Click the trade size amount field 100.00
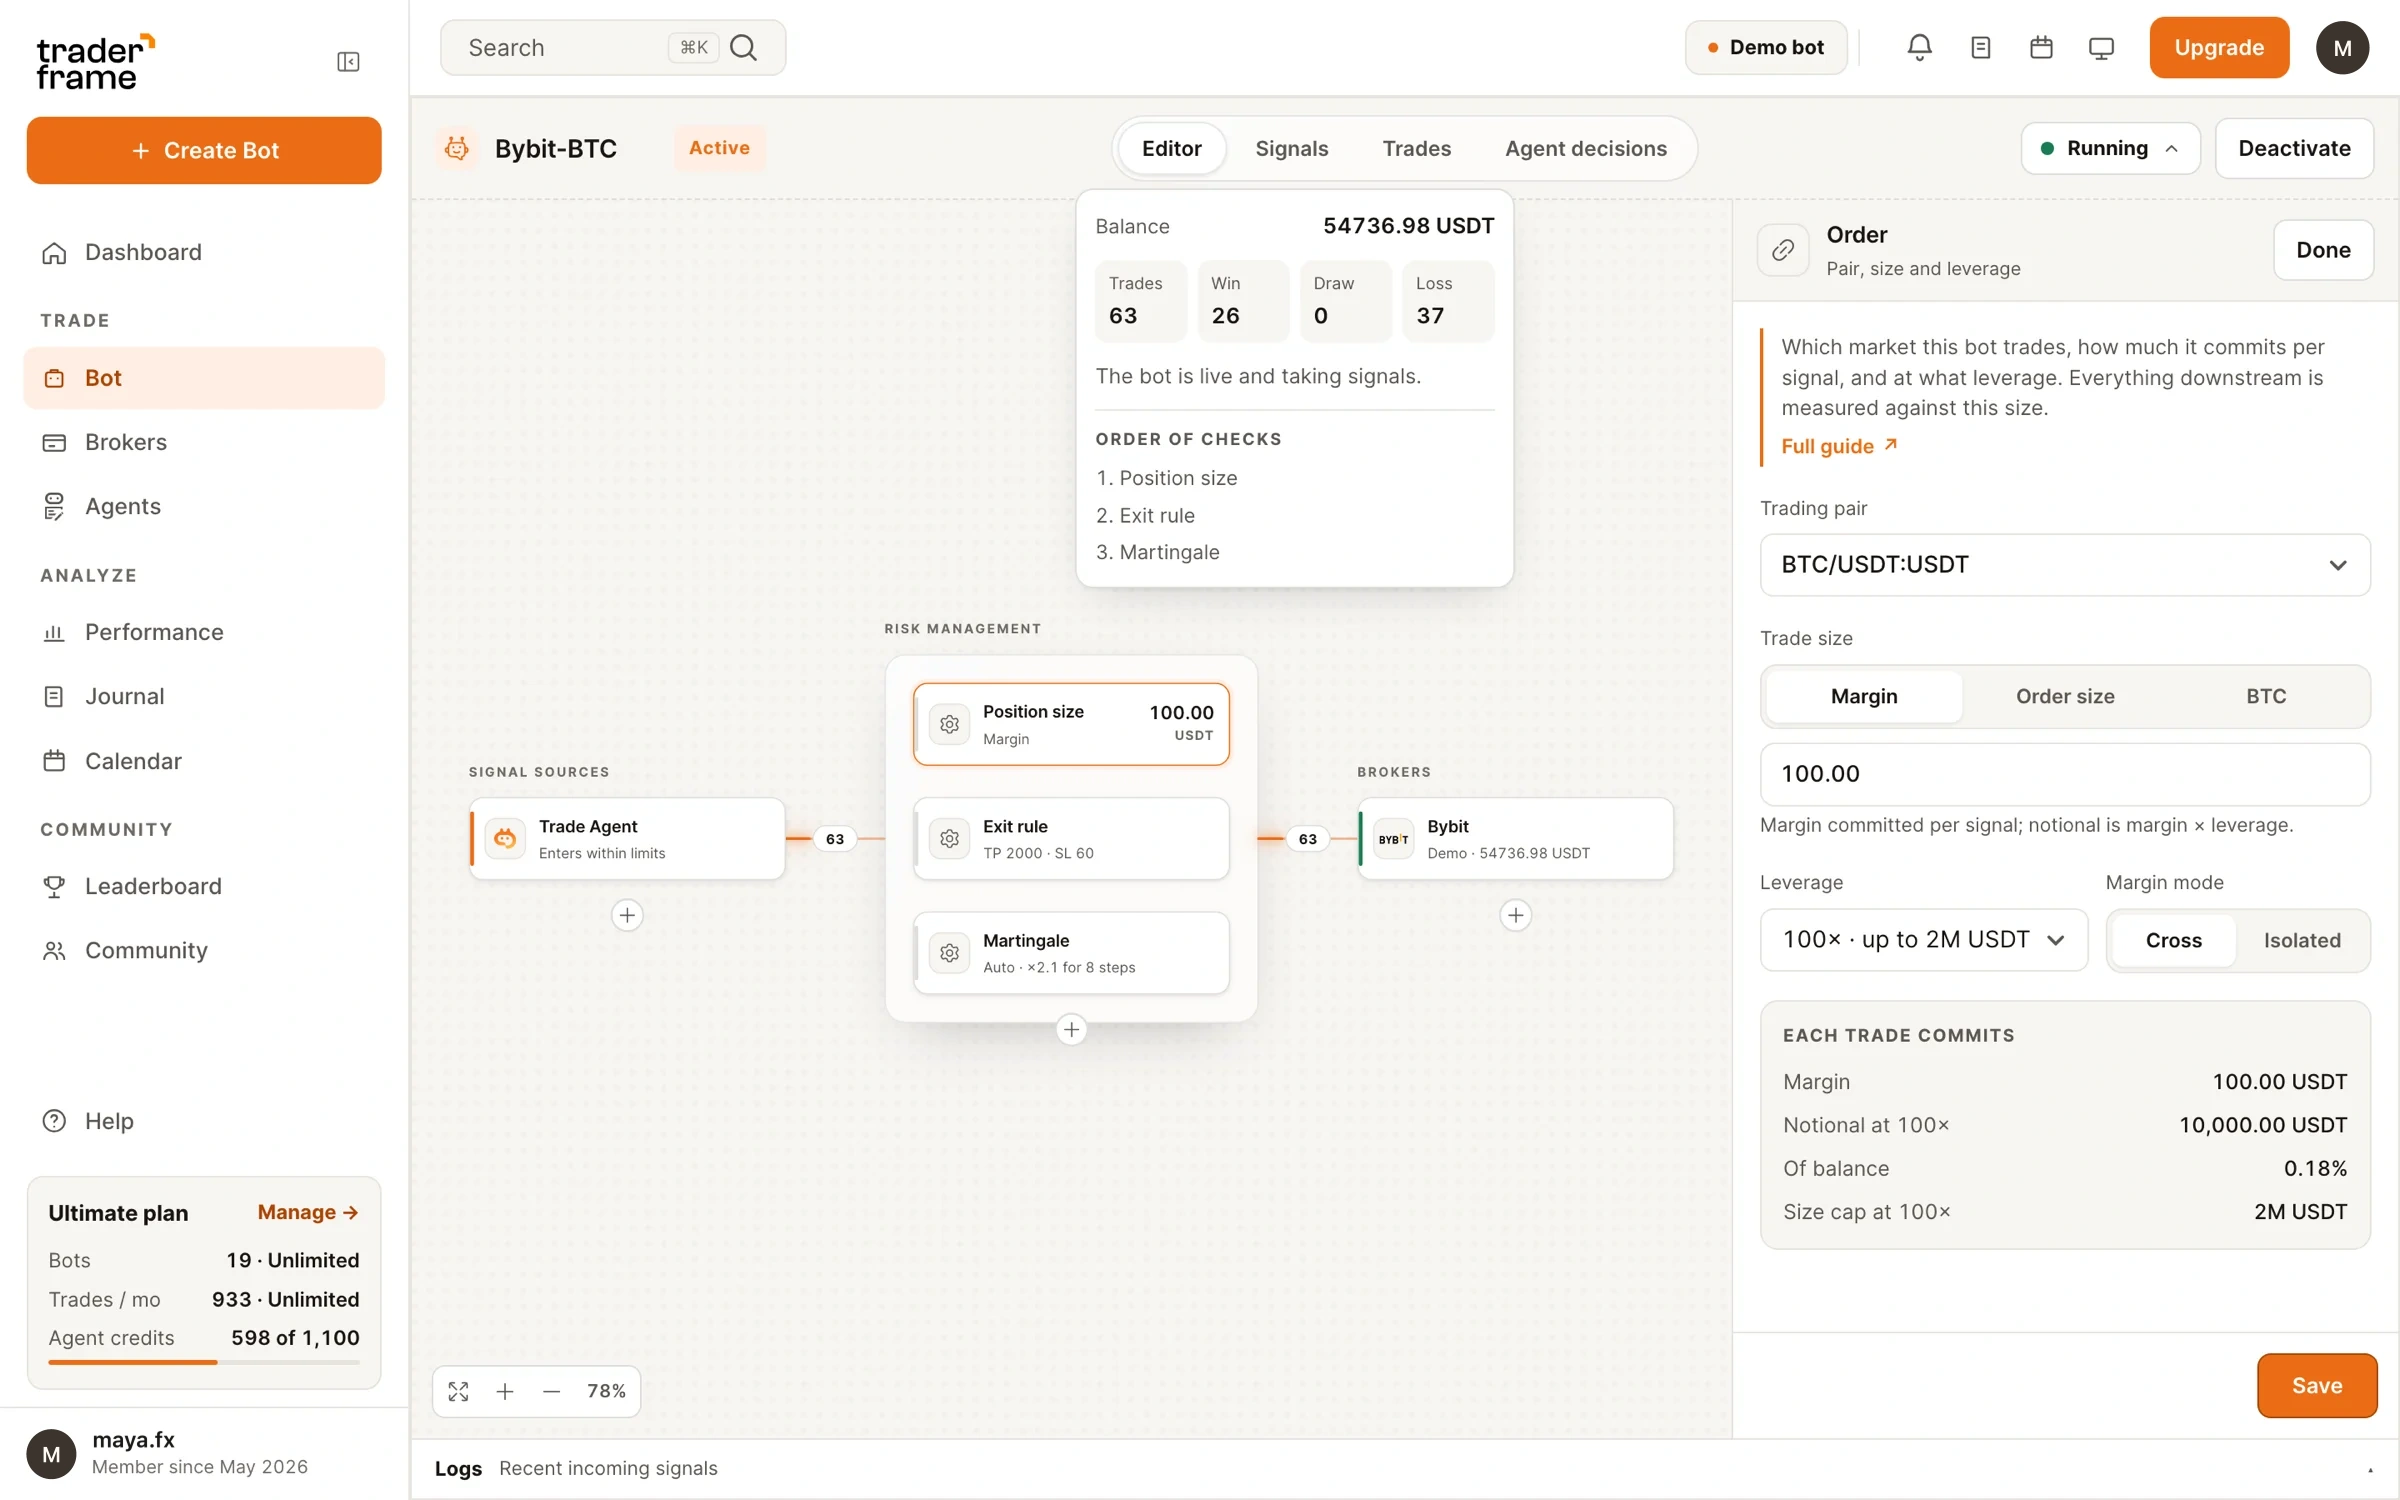 click(x=2064, y=774)
